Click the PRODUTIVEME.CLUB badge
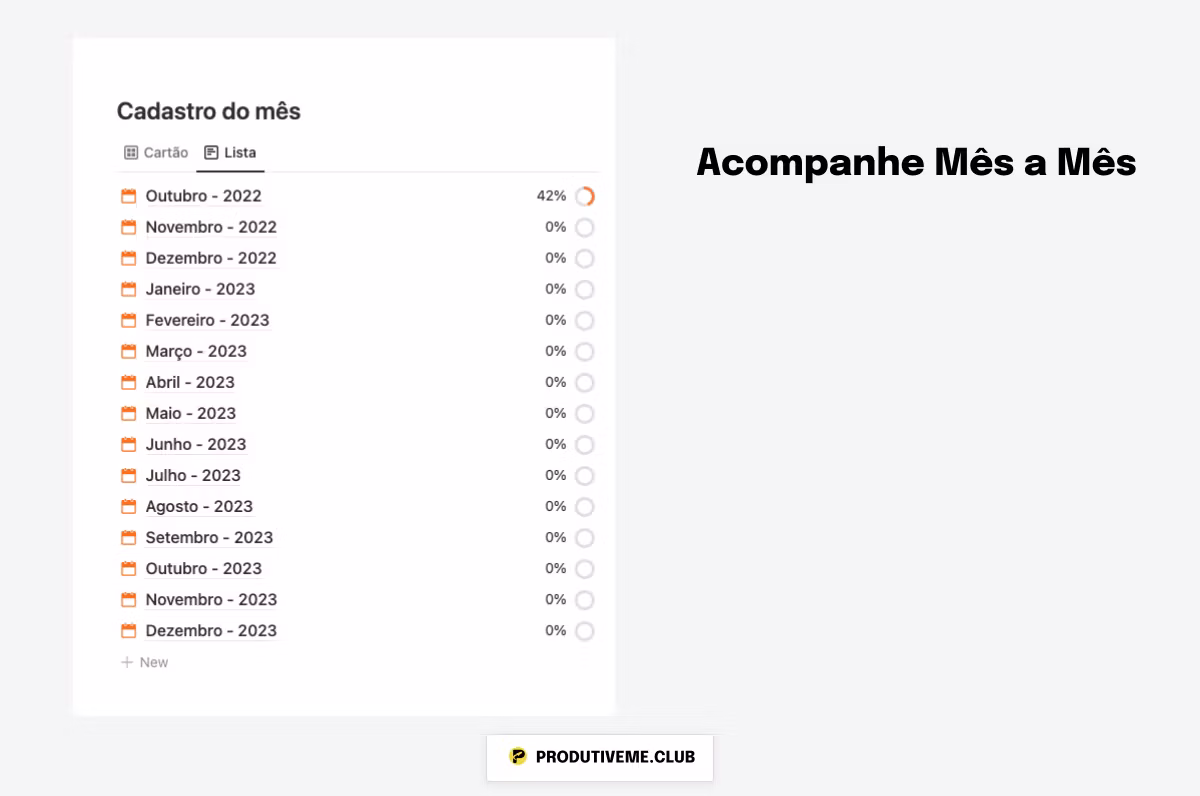1200x796 pixels. pos(600,757)
